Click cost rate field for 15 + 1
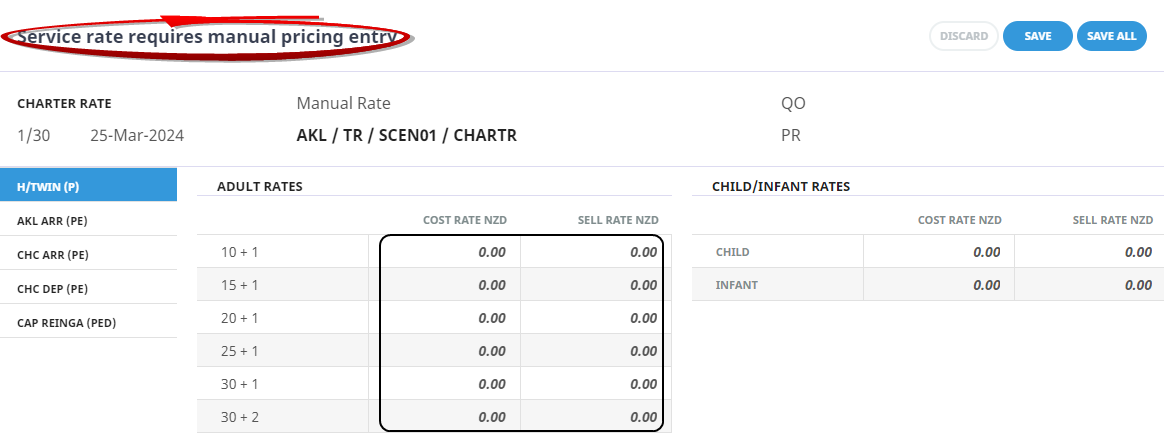 click(x=446, y=285)
